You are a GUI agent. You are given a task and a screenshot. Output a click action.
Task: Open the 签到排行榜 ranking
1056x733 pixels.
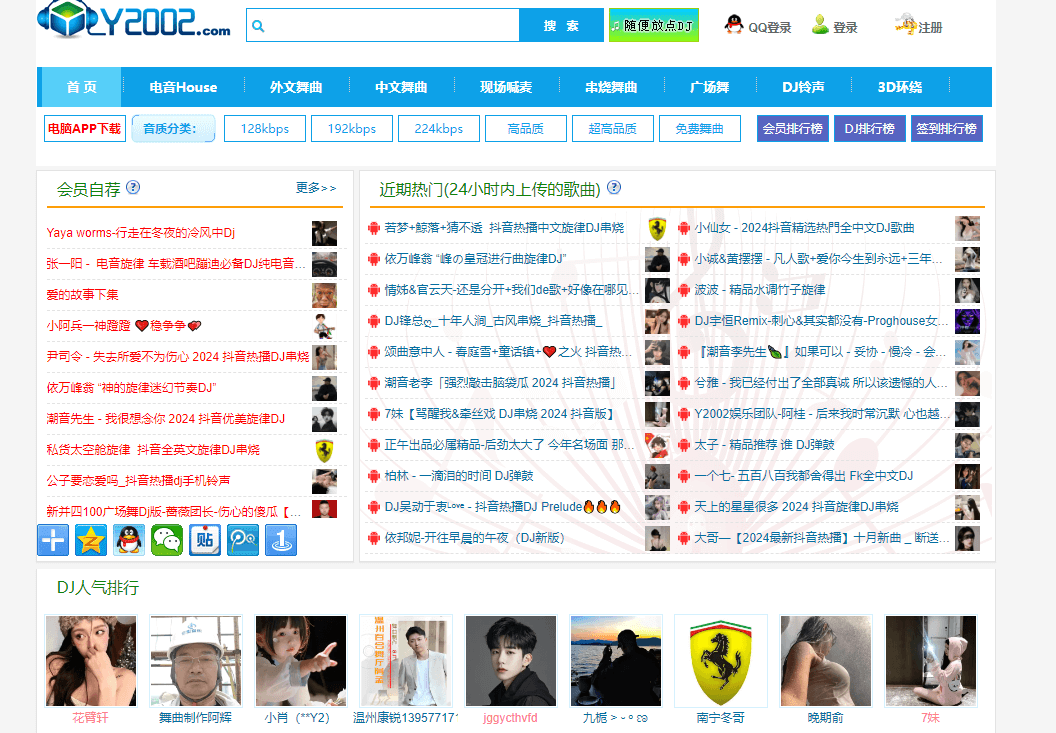click(946, 129)
